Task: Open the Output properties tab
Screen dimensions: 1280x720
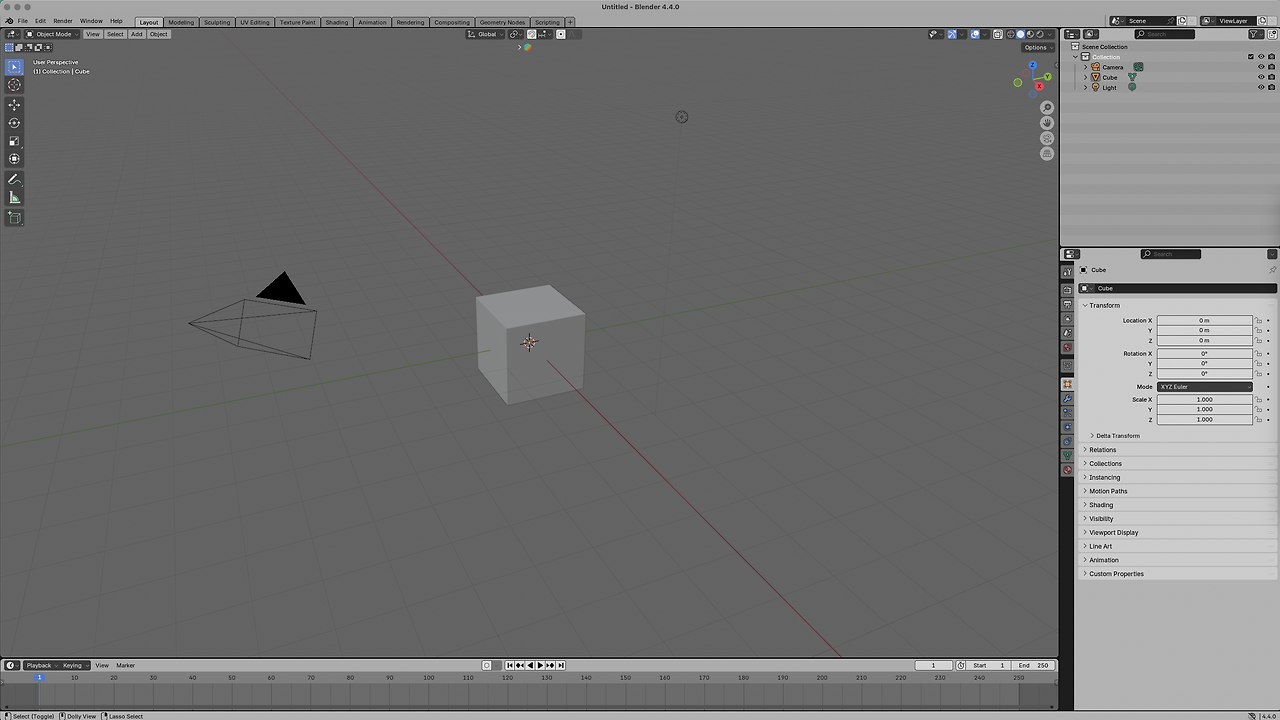Action: coord(1067,305)
